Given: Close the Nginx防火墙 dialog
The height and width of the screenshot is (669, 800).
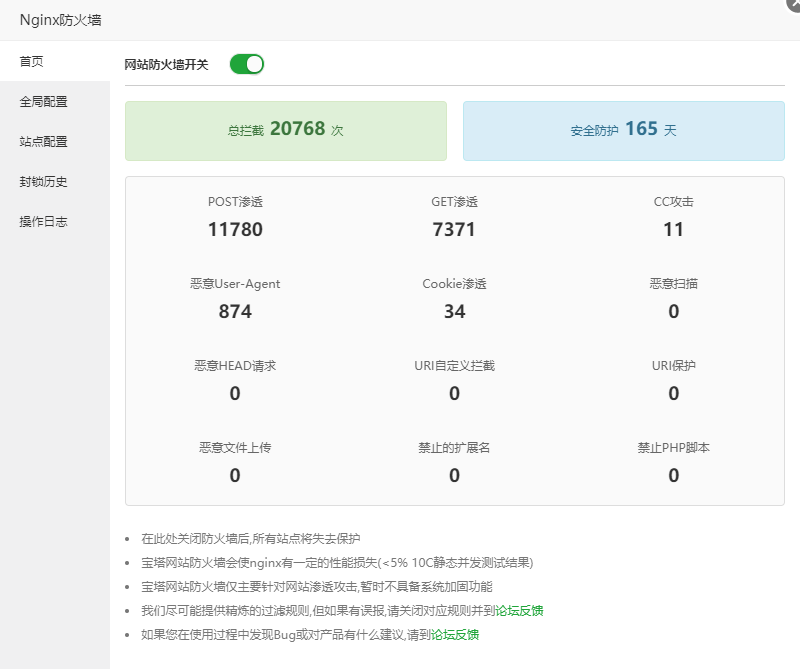Looking at the screenshot, I should (x=794, y=3).
